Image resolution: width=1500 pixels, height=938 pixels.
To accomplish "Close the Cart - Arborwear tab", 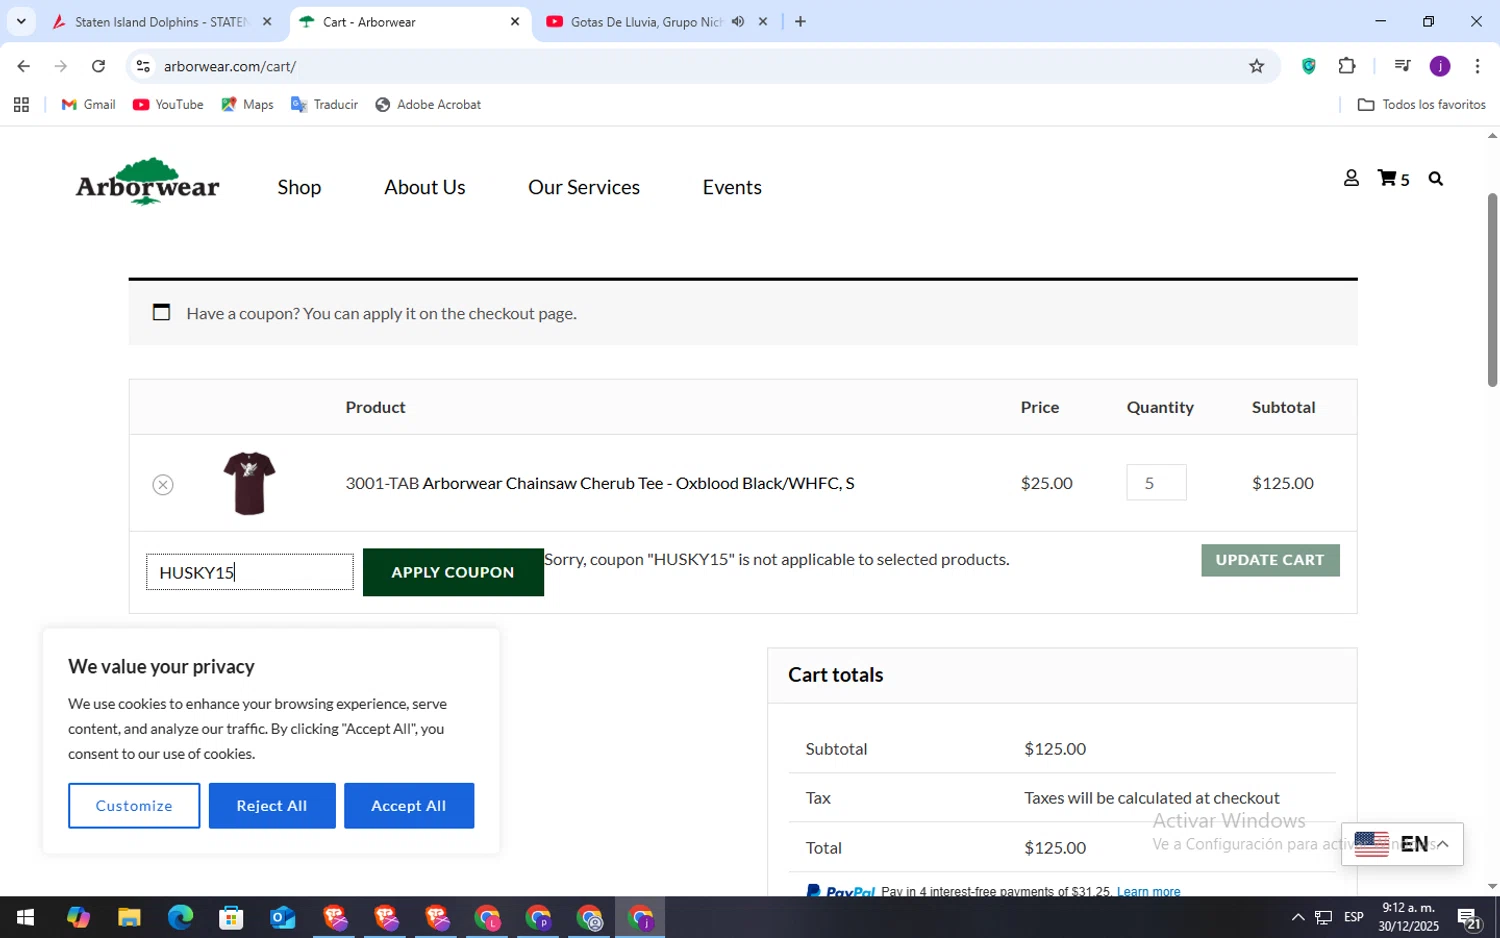I will pos(515,21).
